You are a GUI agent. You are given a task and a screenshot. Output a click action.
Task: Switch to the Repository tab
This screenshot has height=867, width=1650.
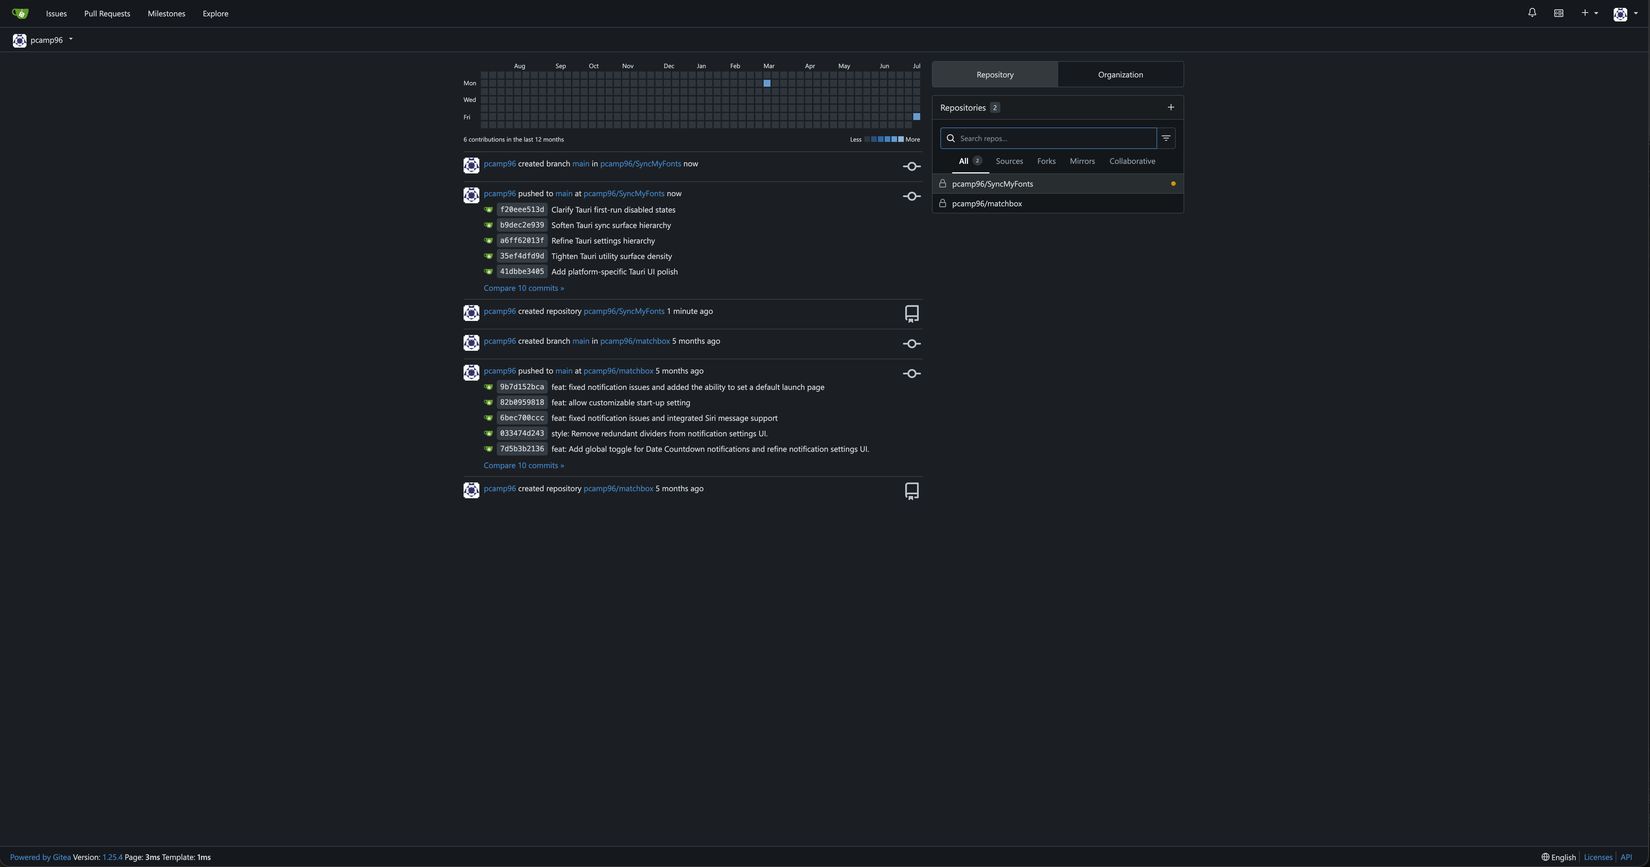(x=995, y=74)
